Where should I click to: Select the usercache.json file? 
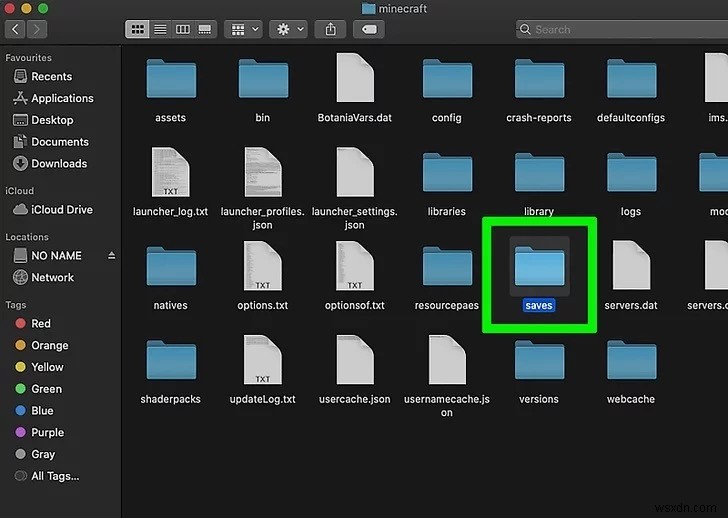tap(355, 360)
